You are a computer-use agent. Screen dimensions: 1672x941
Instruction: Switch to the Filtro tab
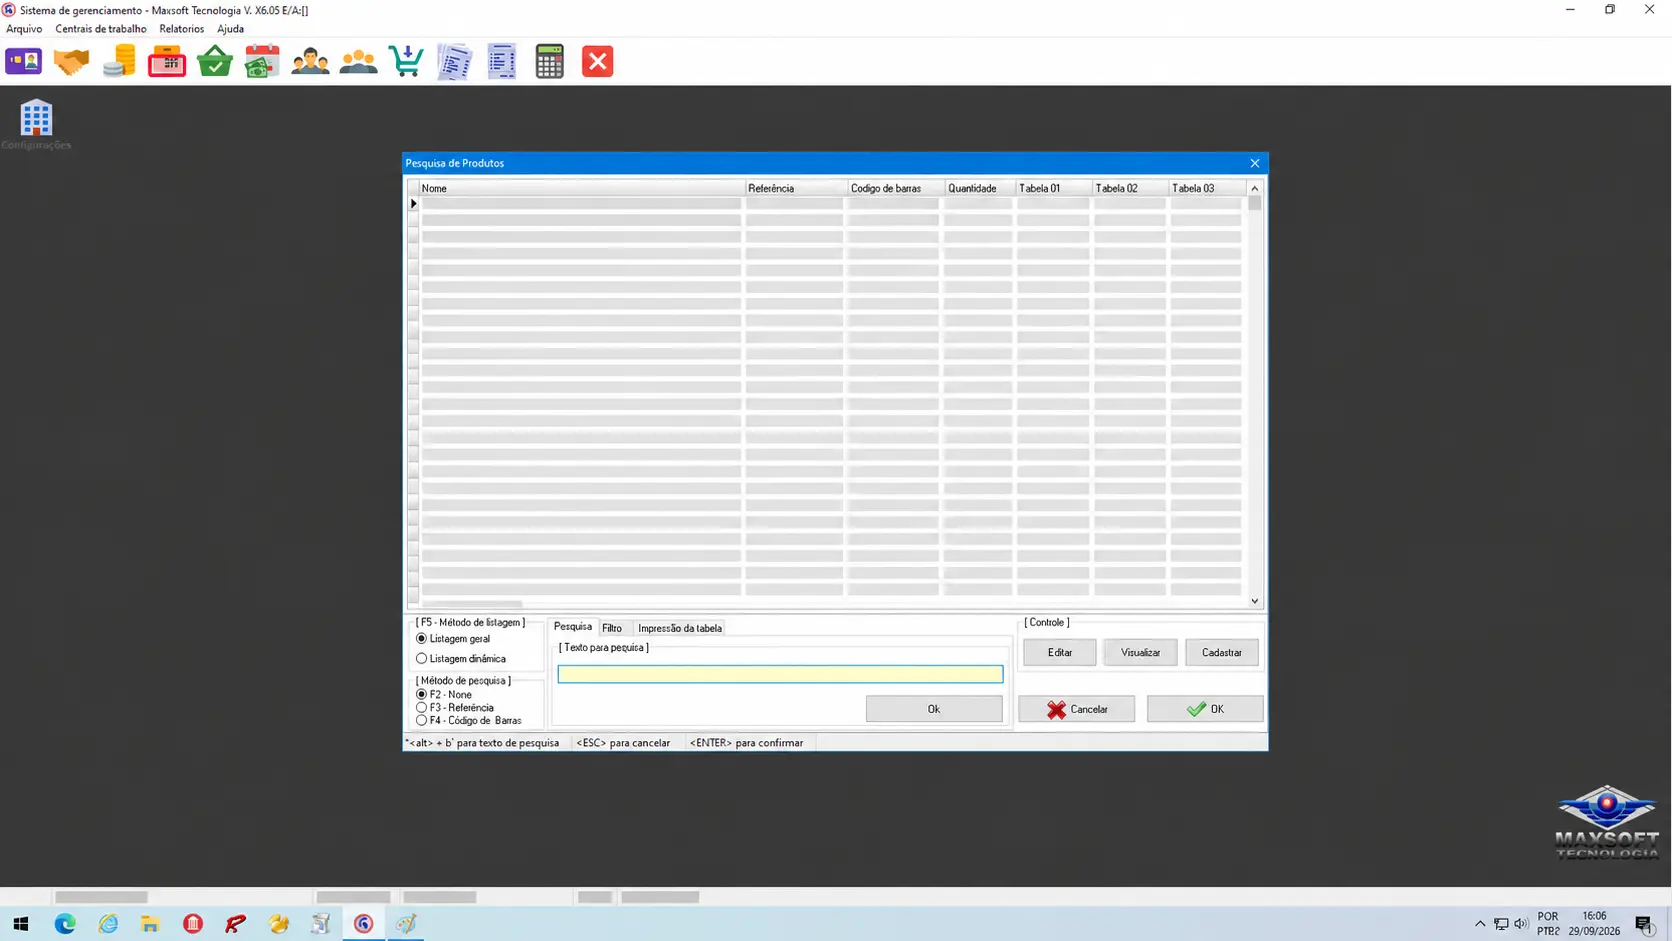click(612, 628)
